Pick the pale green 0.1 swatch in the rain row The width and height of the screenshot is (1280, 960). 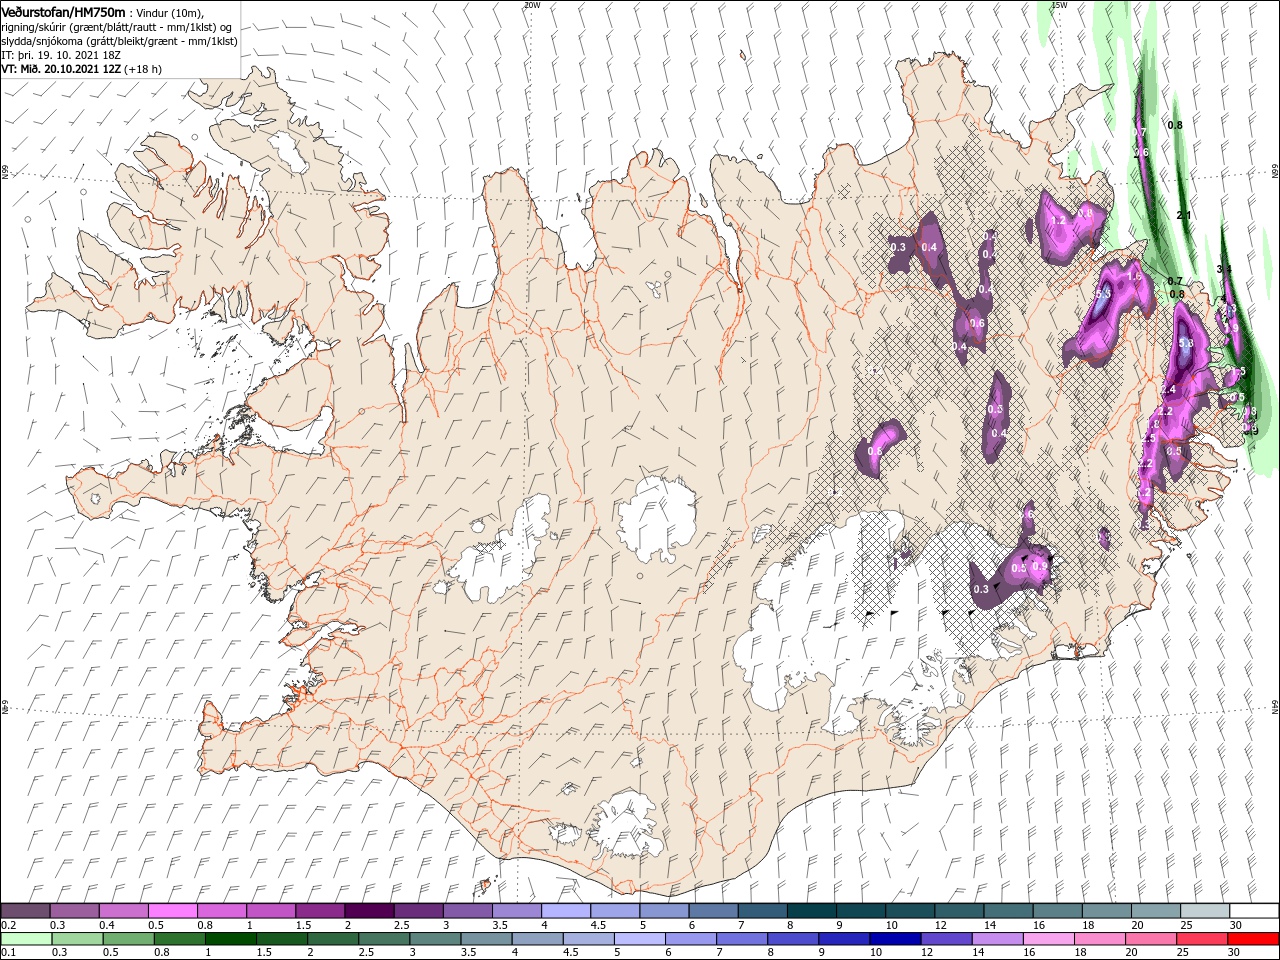(26, 939)
